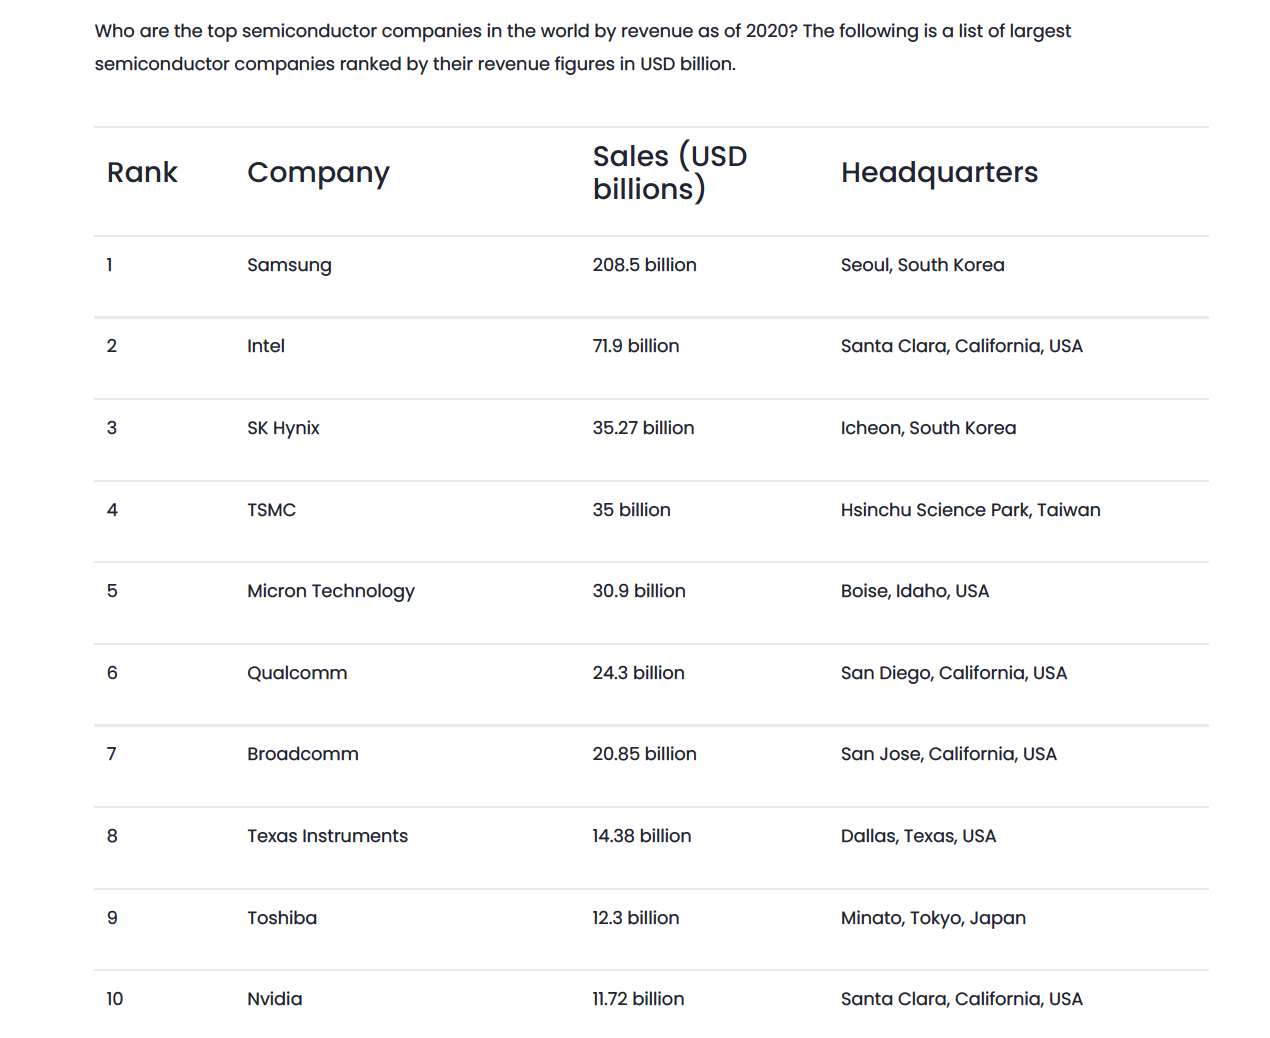1270x1038 pixels.
Task: Click the '14.38 billion' sales value
Action: pos(641,836)
